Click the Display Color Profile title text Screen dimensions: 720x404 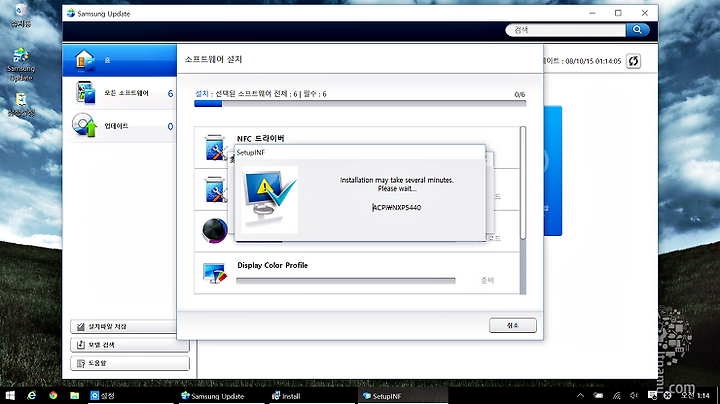(272, 265)
